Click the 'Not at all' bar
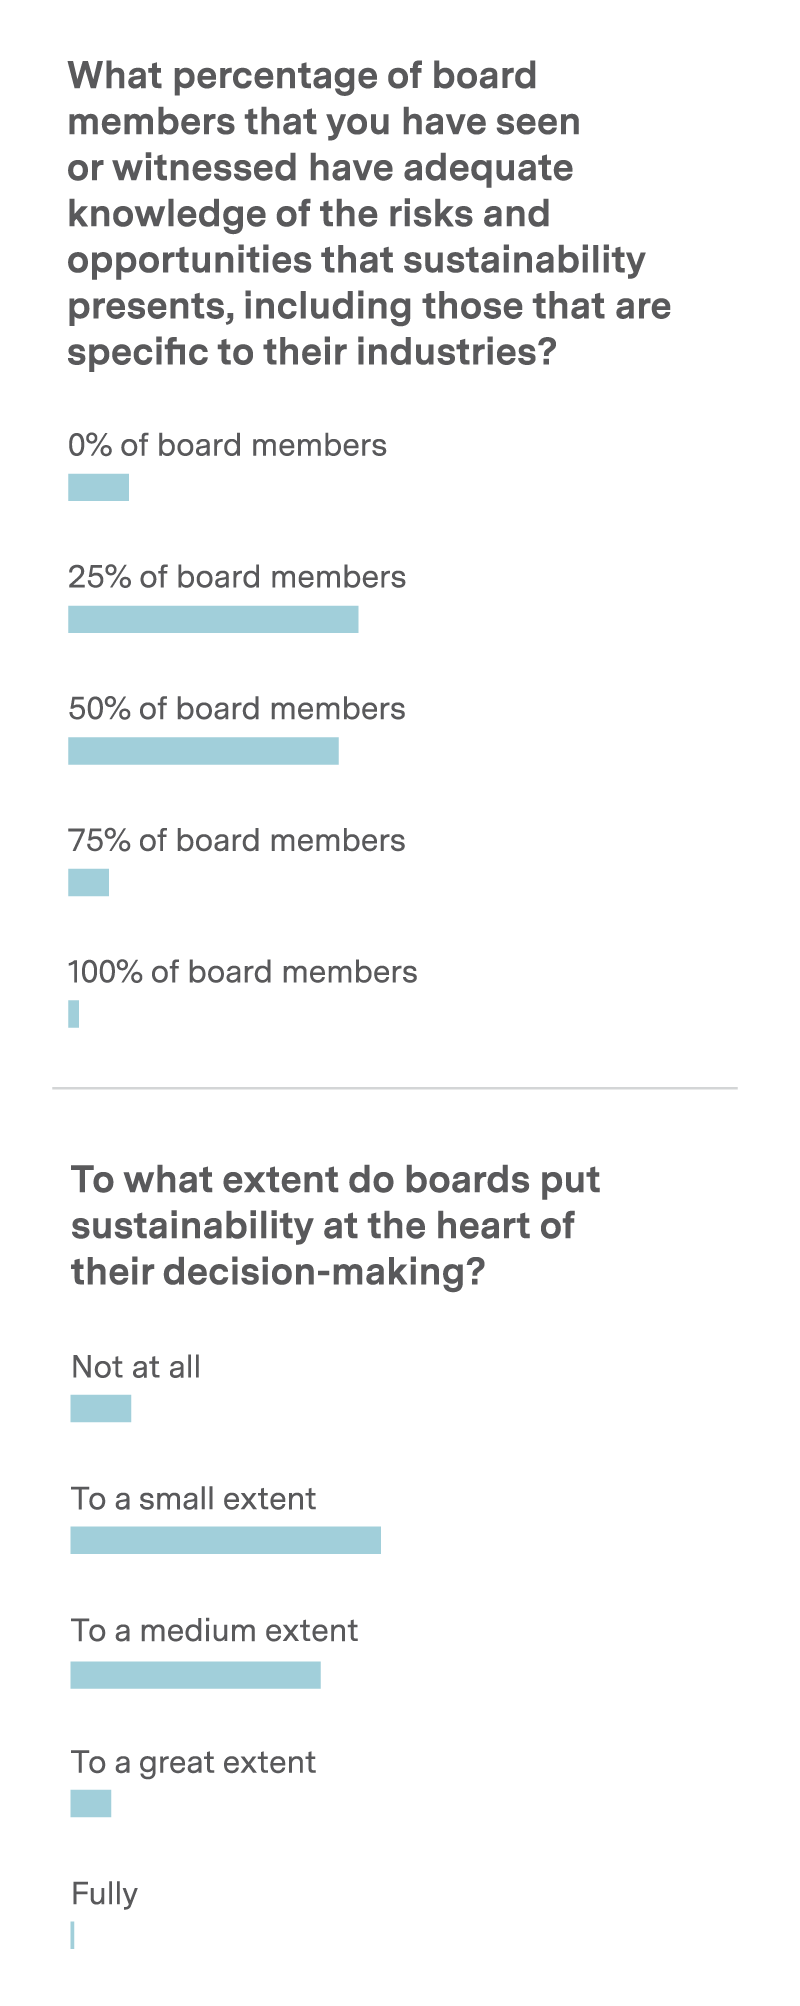The width and height of the screenshot is (800, 2006). click(x=101, y=1408)
